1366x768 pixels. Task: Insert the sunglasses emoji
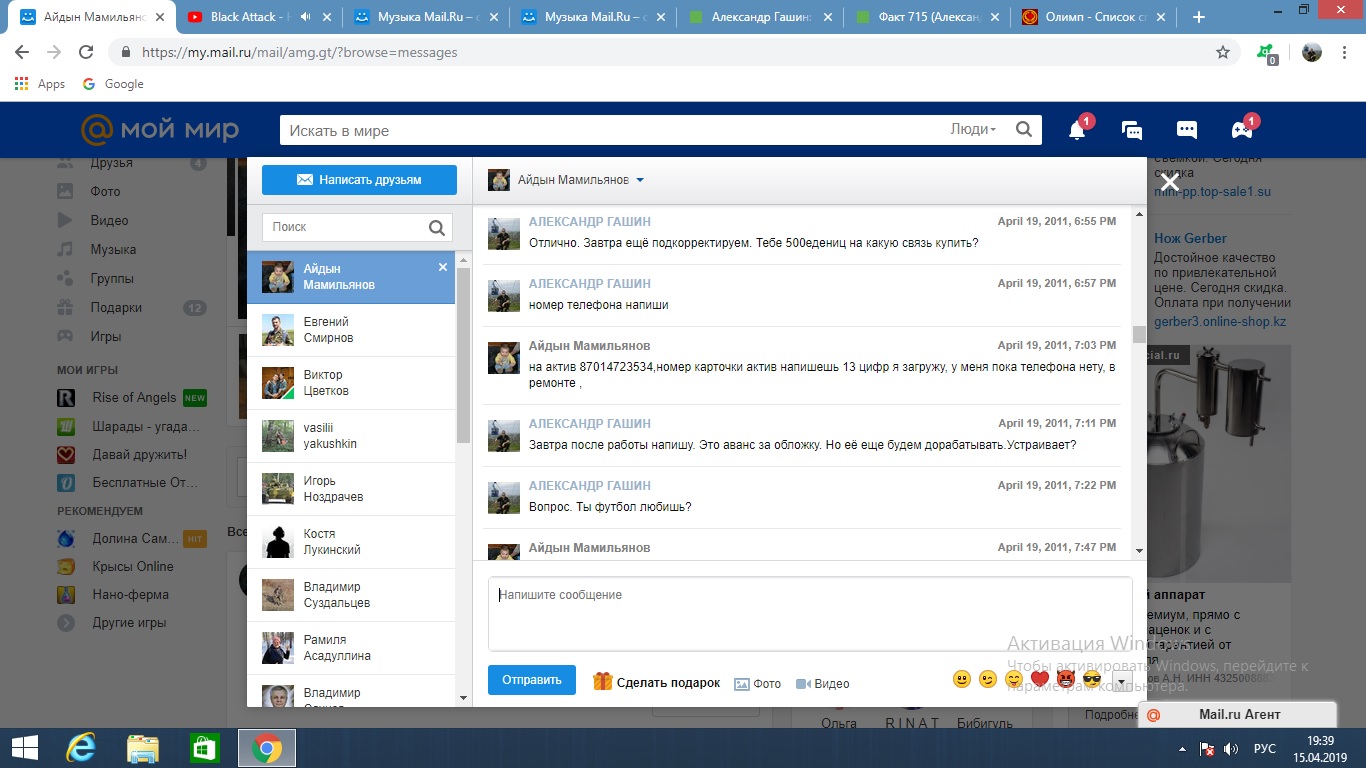pyautogui.click(x=1092, y=680)
